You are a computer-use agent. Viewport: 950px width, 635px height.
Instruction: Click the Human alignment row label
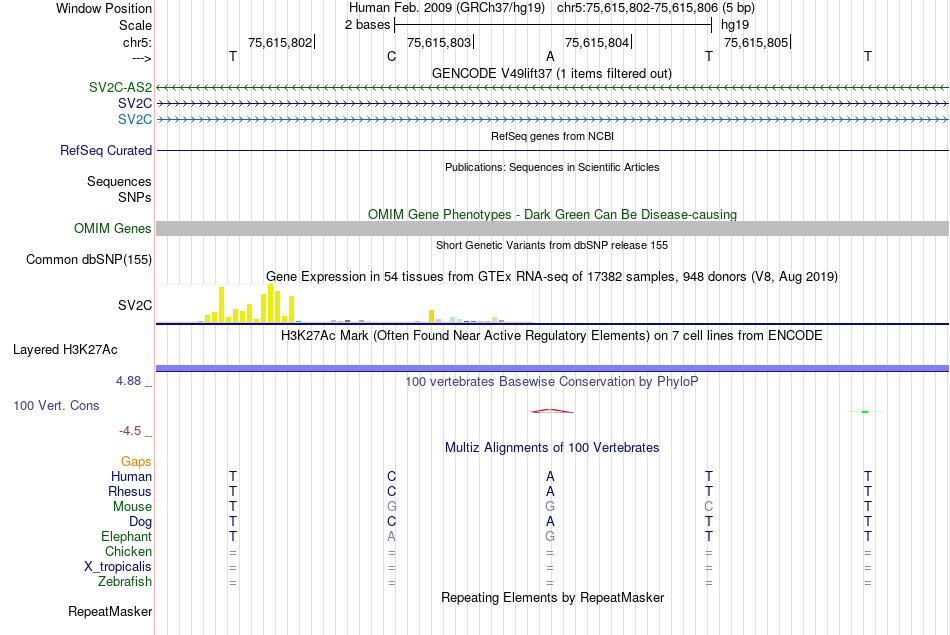pos(131,477)
